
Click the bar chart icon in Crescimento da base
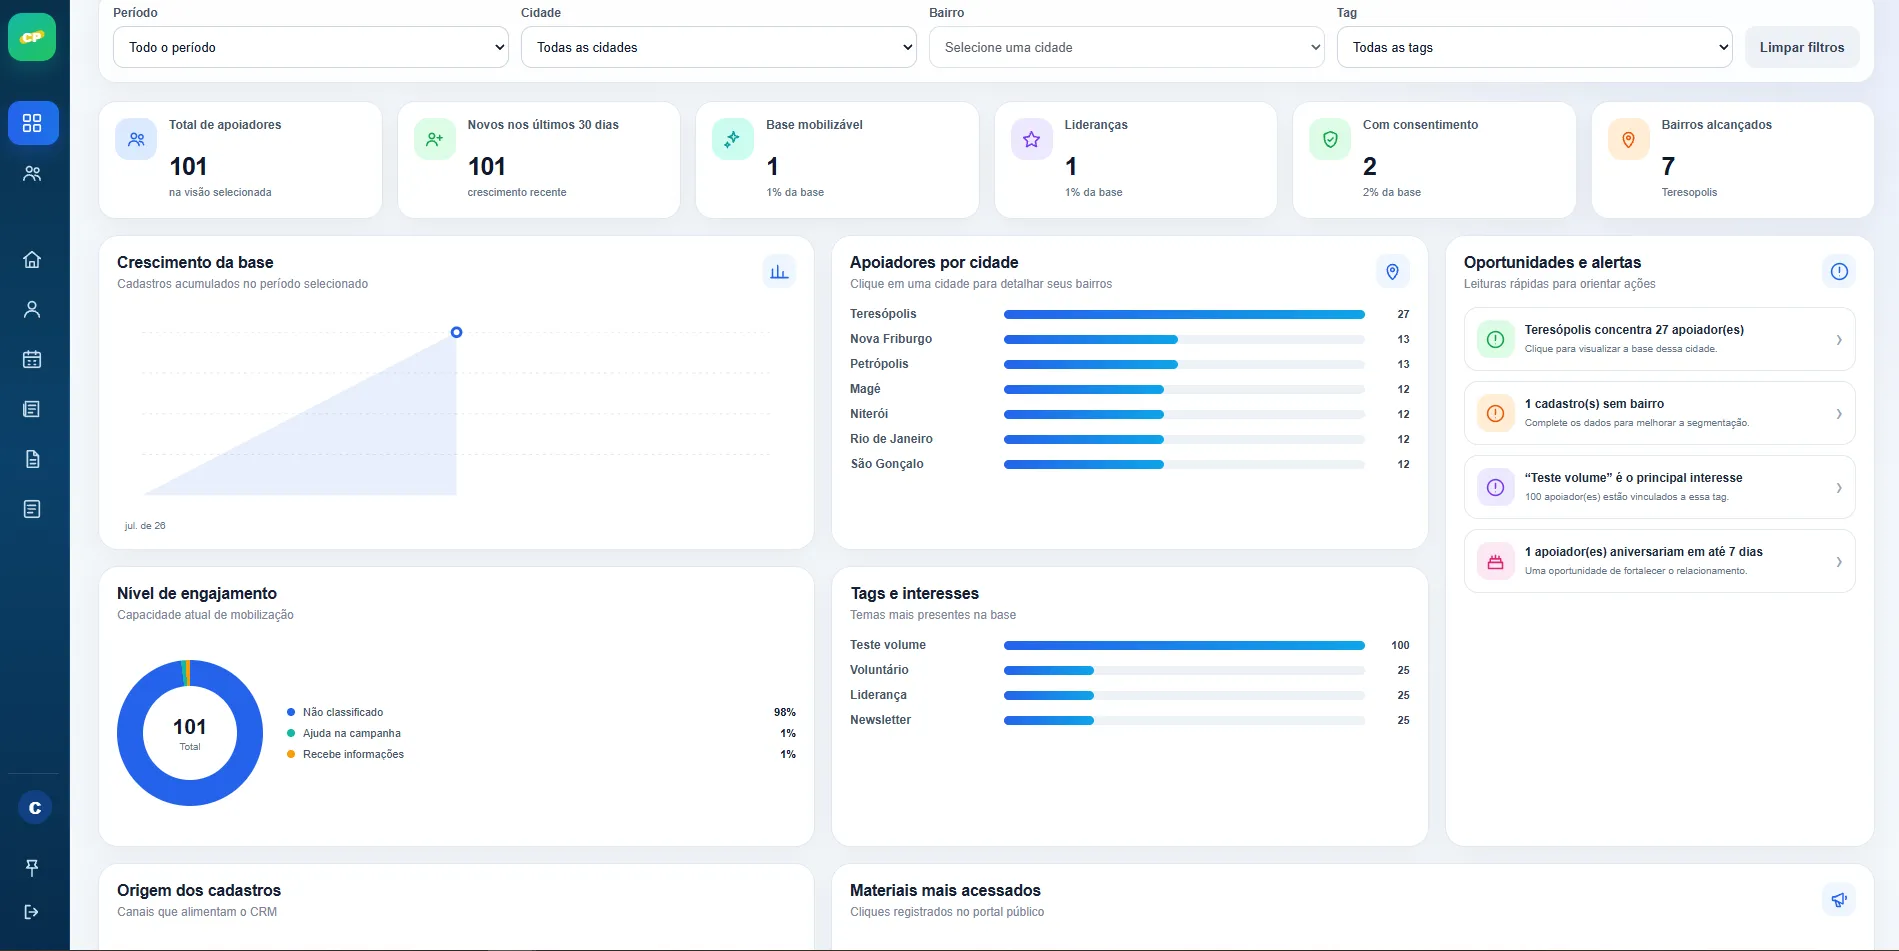(779, 271)
